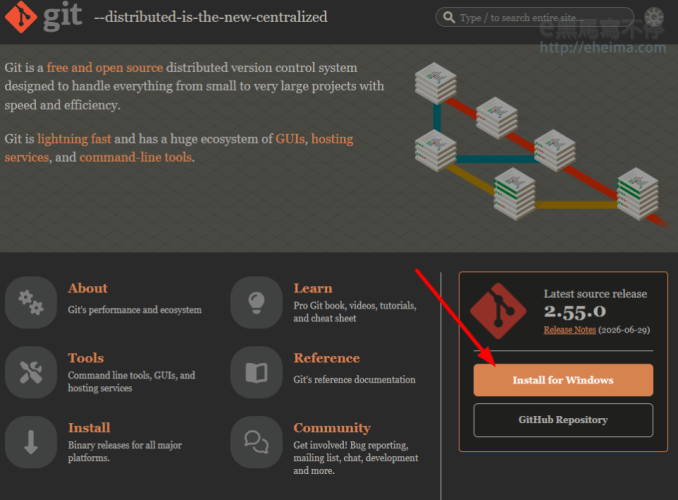The image size is (678, 500).
Task: Click 'Git's performance and ecosystem' description
Action: pyautogui.click(x=134, y=310)
